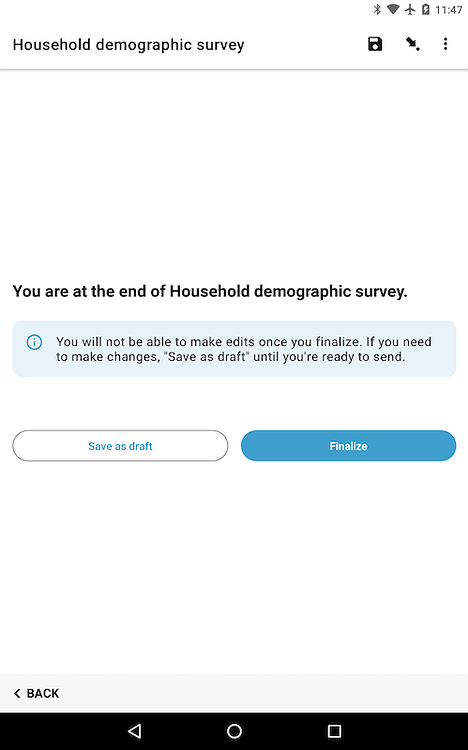
Task: Tap the info circle icon in the notice
Action: click(x=34, y=342)
